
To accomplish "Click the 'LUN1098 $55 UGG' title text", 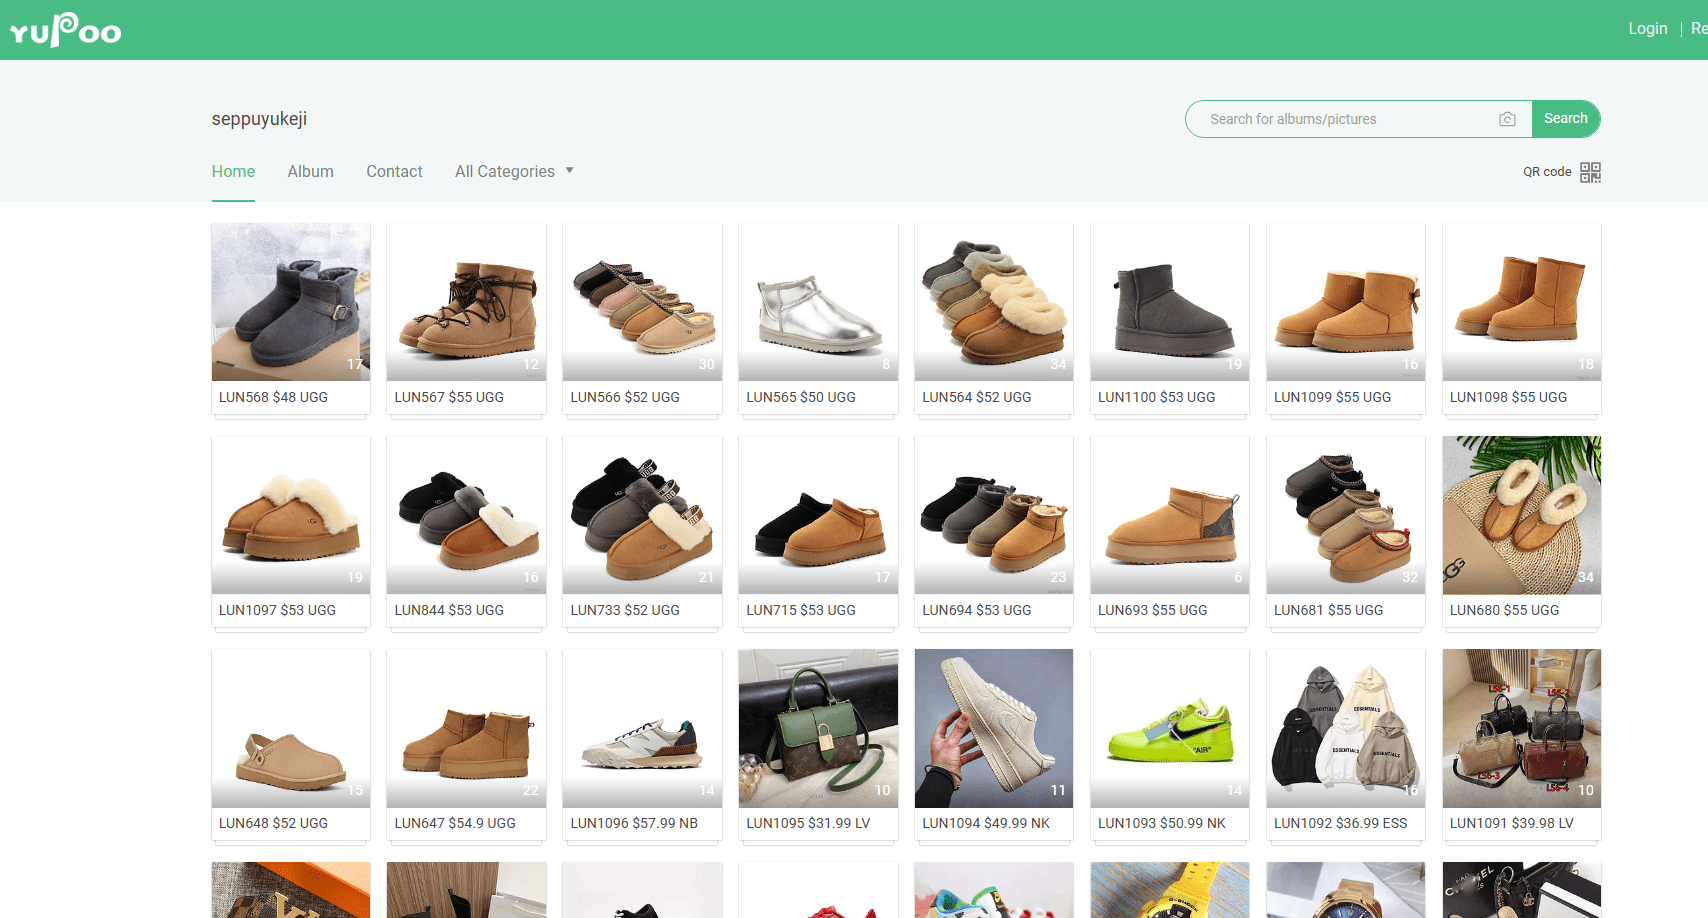I will tap(1509, 397).
